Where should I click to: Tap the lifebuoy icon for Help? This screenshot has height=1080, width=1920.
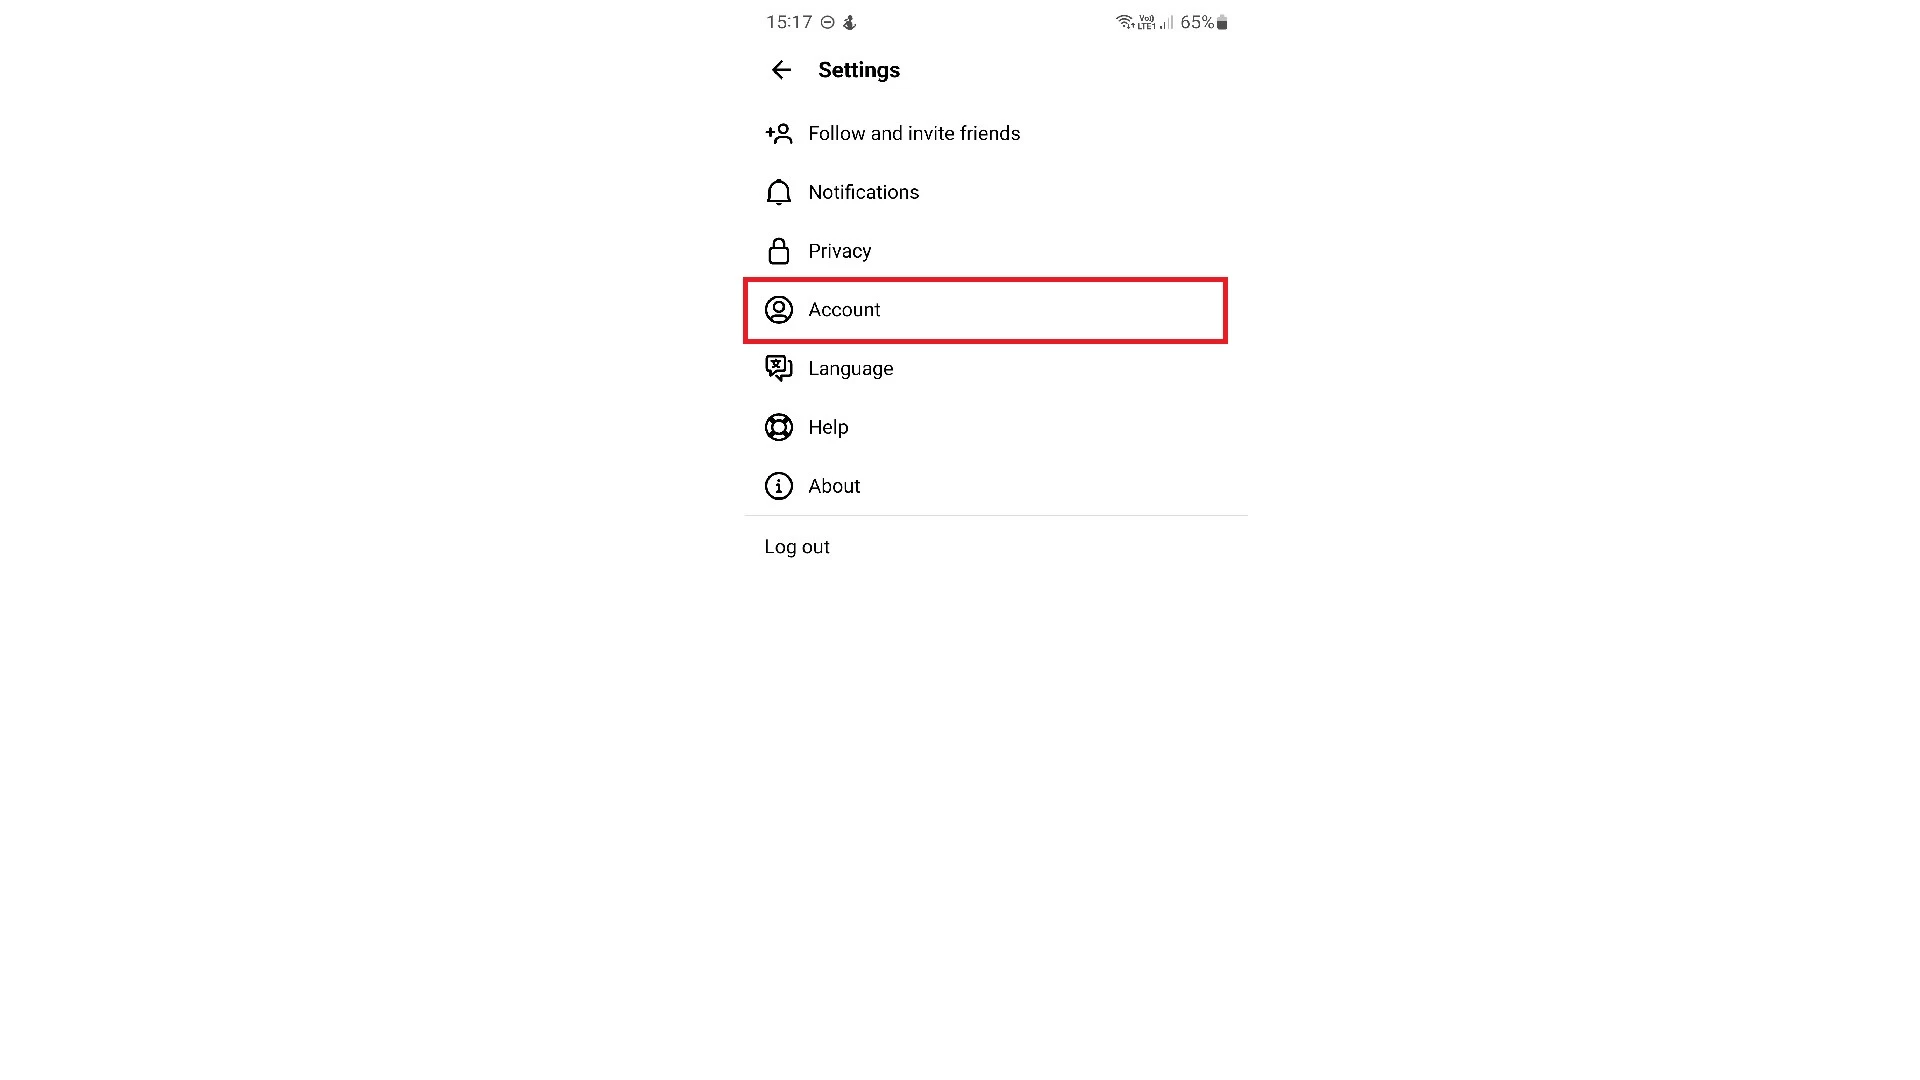coord(778,427)
